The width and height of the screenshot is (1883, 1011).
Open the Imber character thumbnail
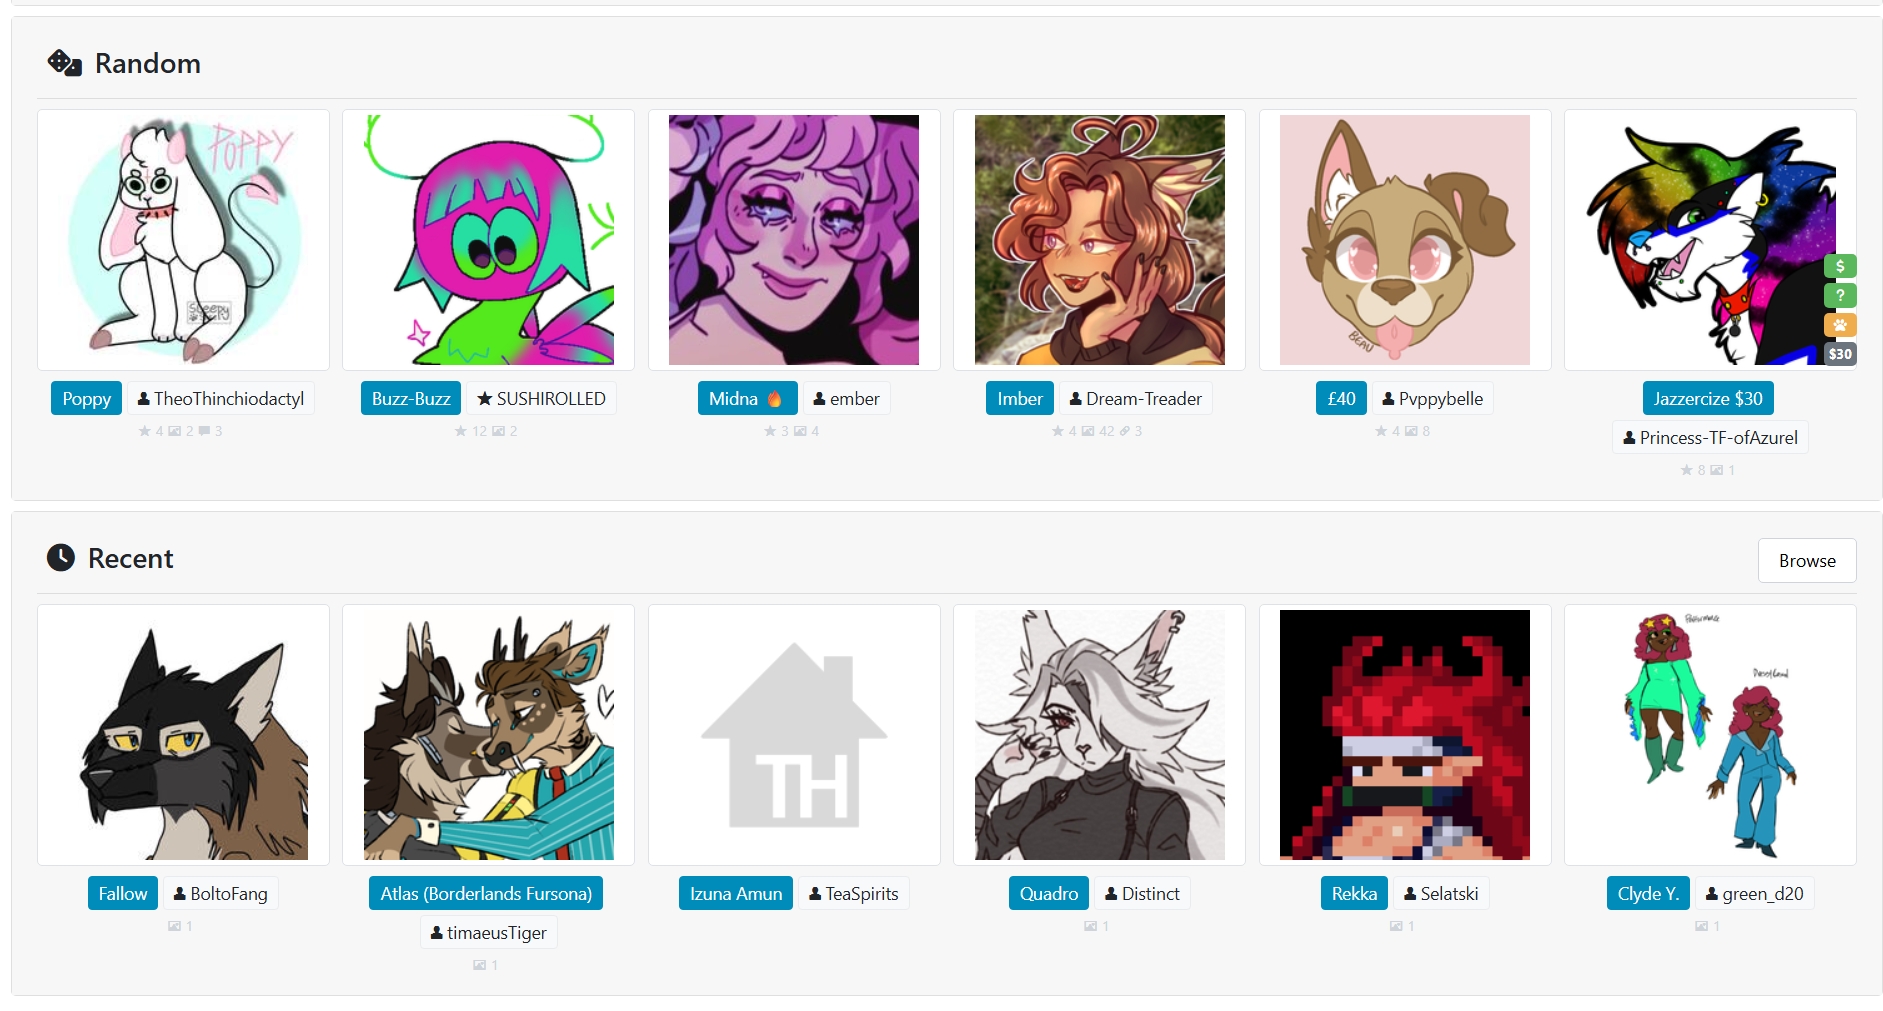tap(1100, 240)
